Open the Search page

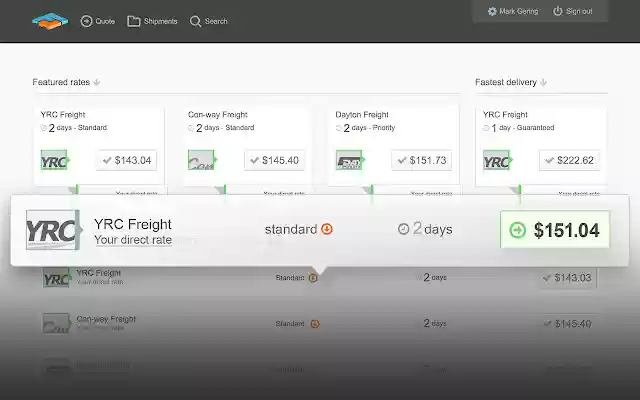tap(209, 21)
